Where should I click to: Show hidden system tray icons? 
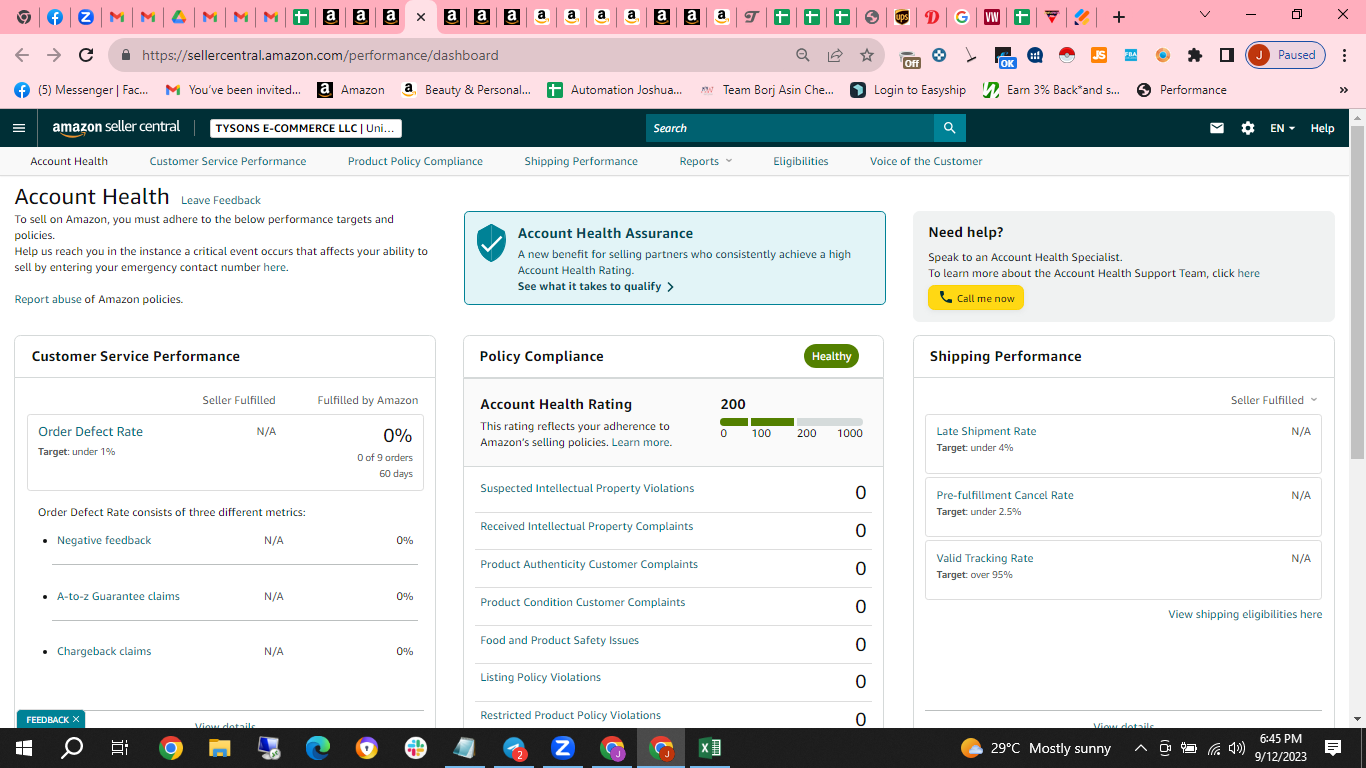tap(1140, 748)
